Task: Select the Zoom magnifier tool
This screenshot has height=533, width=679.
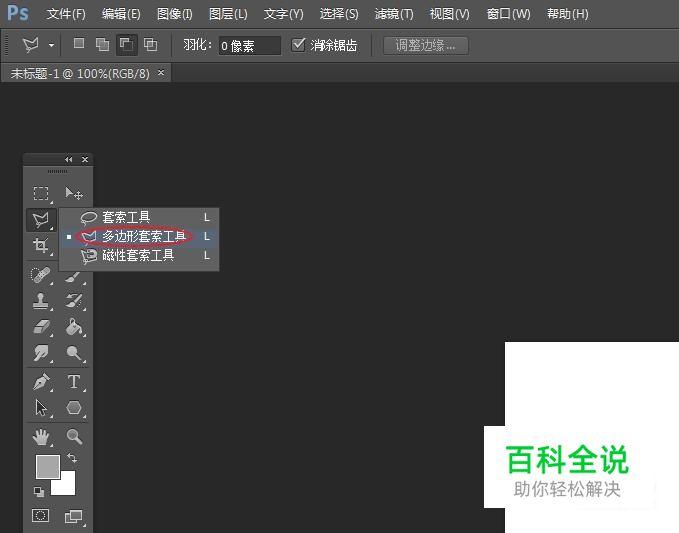Action: 74,436
